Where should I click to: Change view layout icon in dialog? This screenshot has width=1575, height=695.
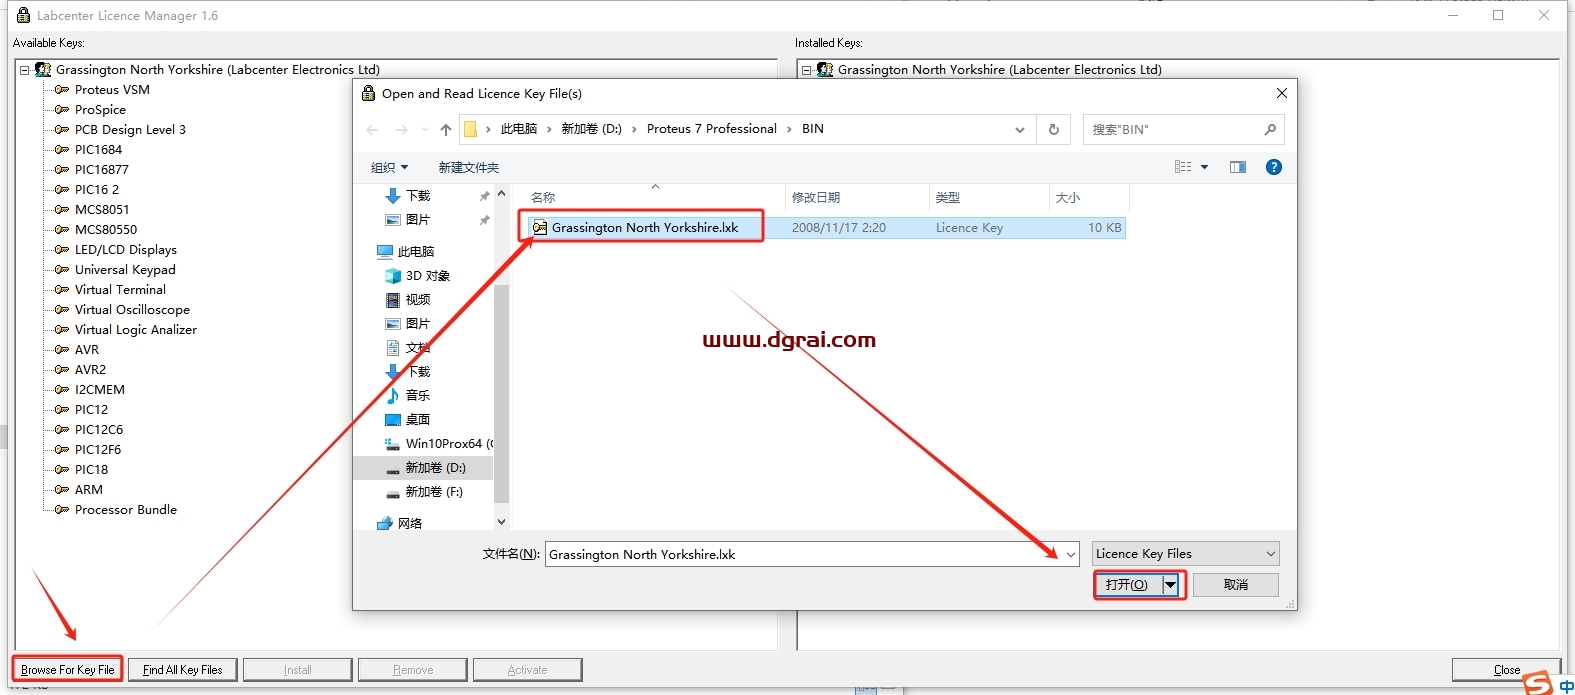point(1183,167)
